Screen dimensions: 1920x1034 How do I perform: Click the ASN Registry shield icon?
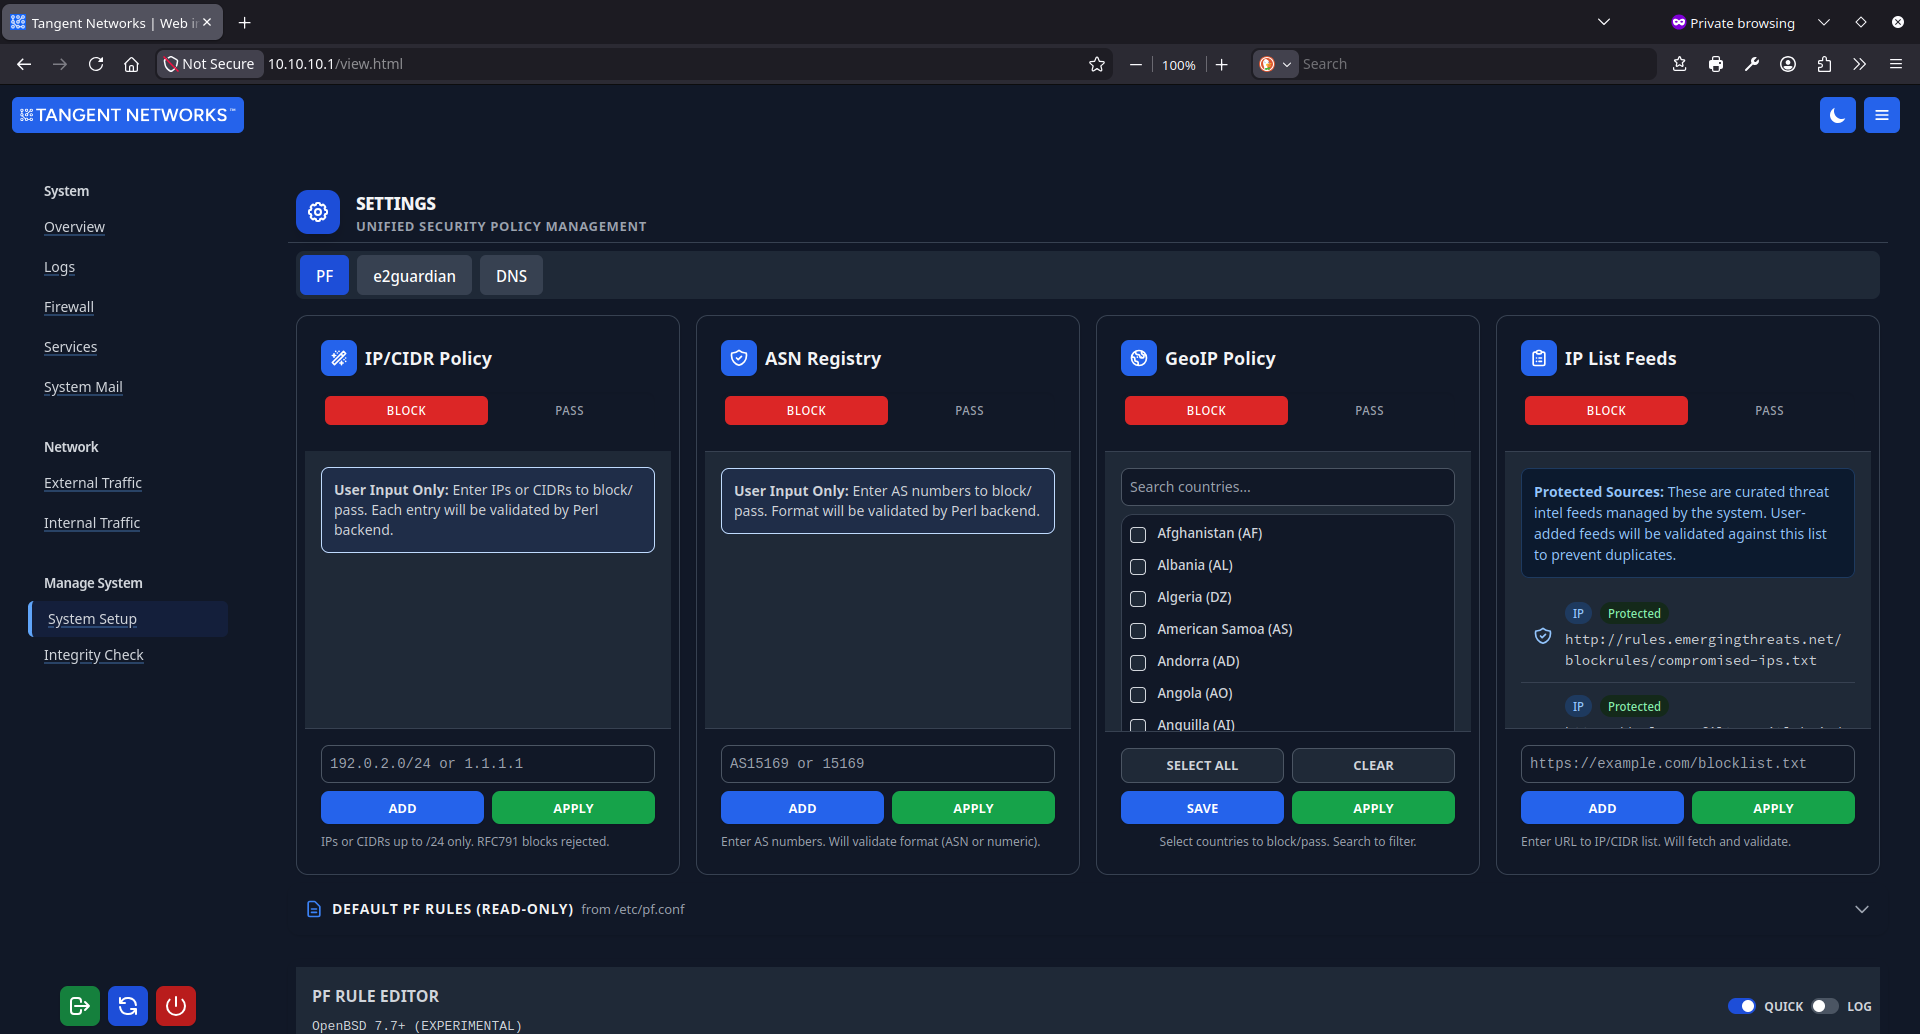click(x=739, y=357)
